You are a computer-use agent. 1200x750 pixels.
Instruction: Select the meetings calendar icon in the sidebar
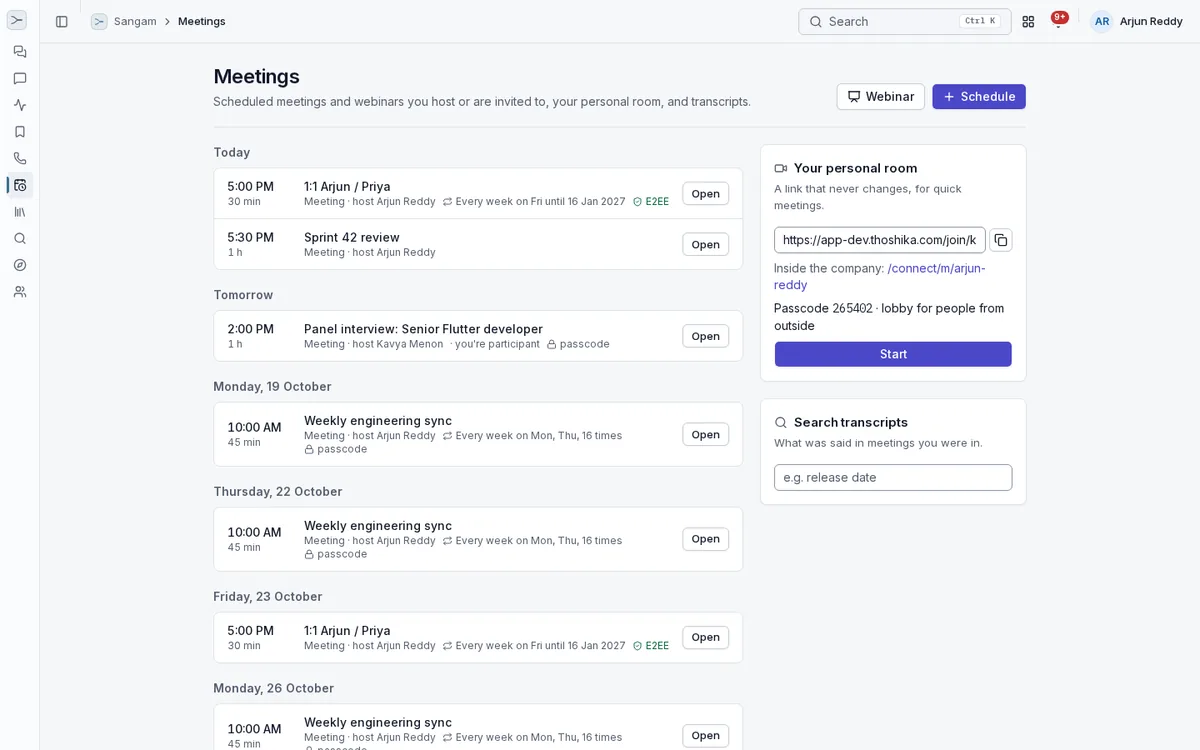[20, 185]
